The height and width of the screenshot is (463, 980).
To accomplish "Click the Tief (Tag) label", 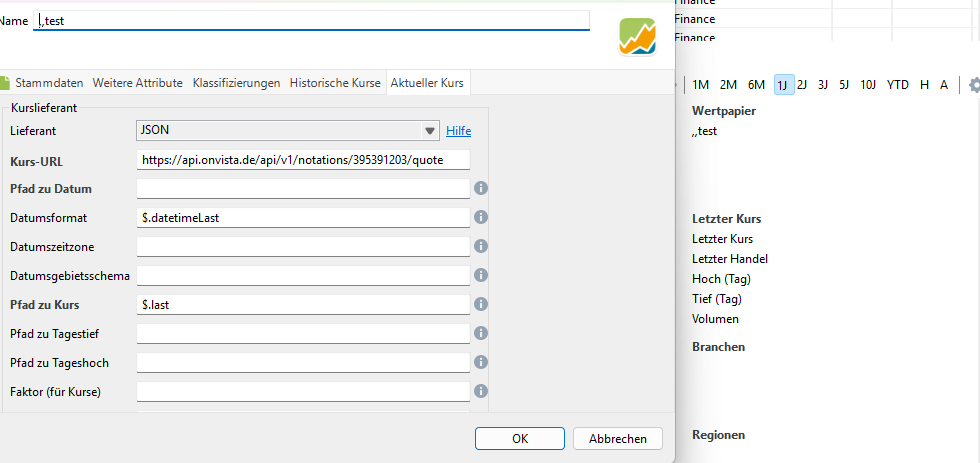I will pos(717,299).
